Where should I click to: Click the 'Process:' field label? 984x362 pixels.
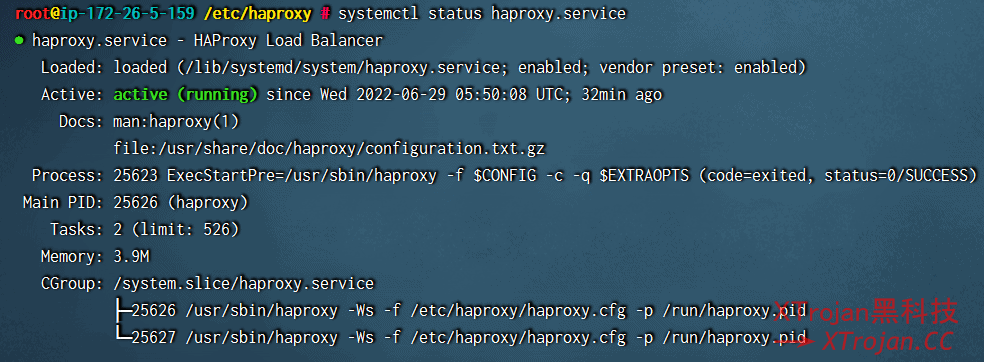(68, 176)
